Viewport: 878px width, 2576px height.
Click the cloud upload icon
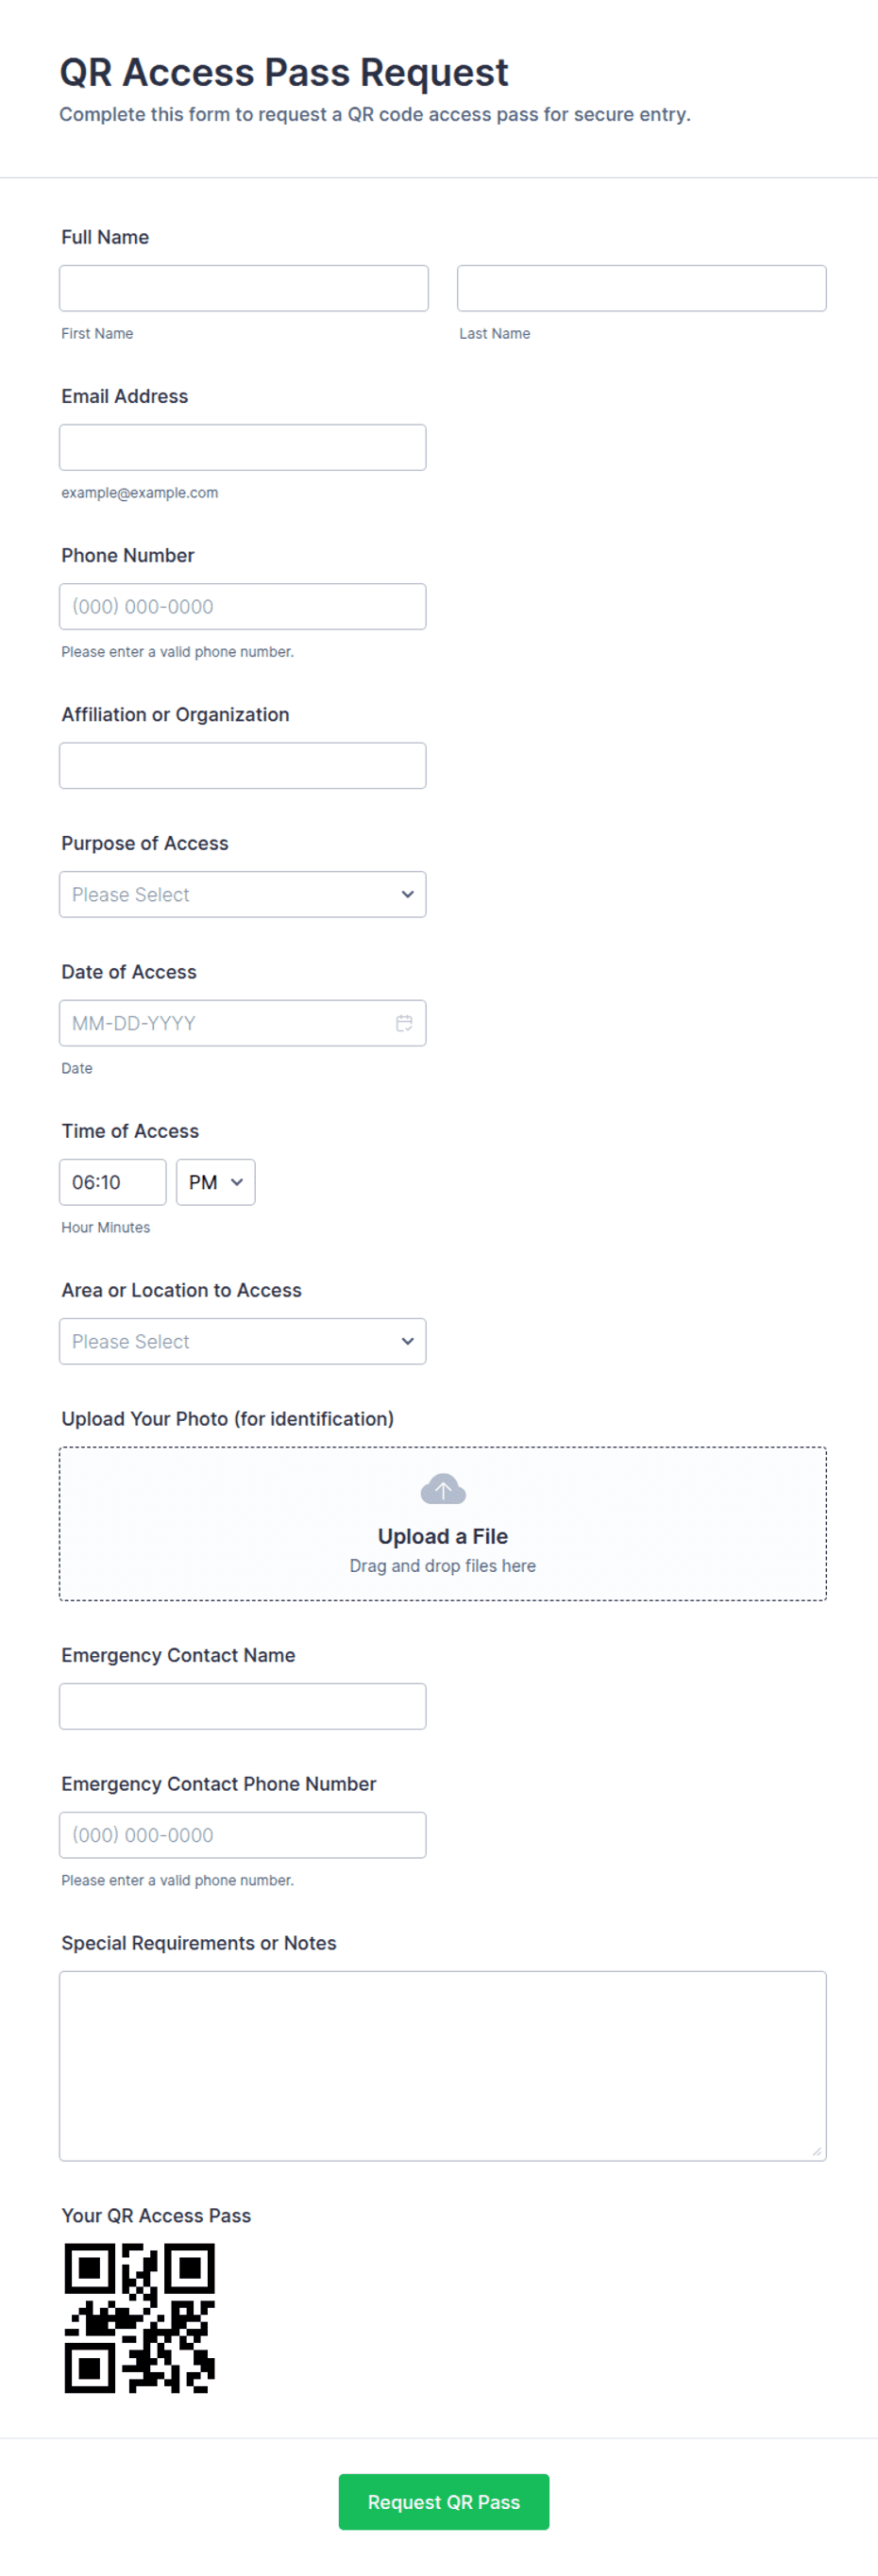pos(443,1490)
